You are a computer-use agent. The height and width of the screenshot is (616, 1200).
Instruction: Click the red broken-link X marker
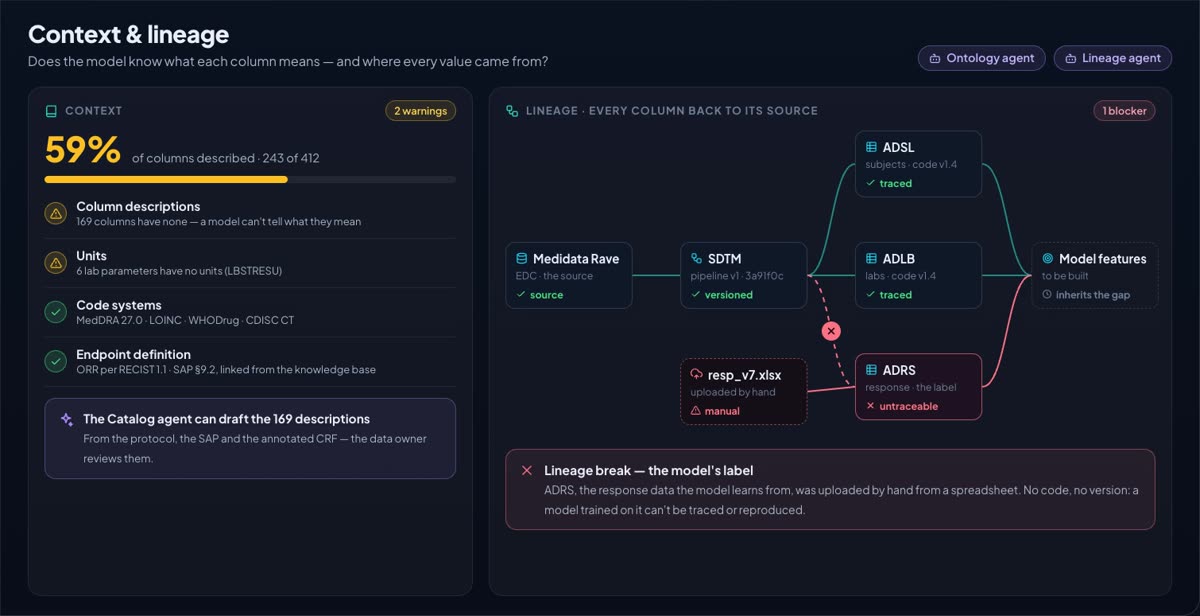point(831,330)
